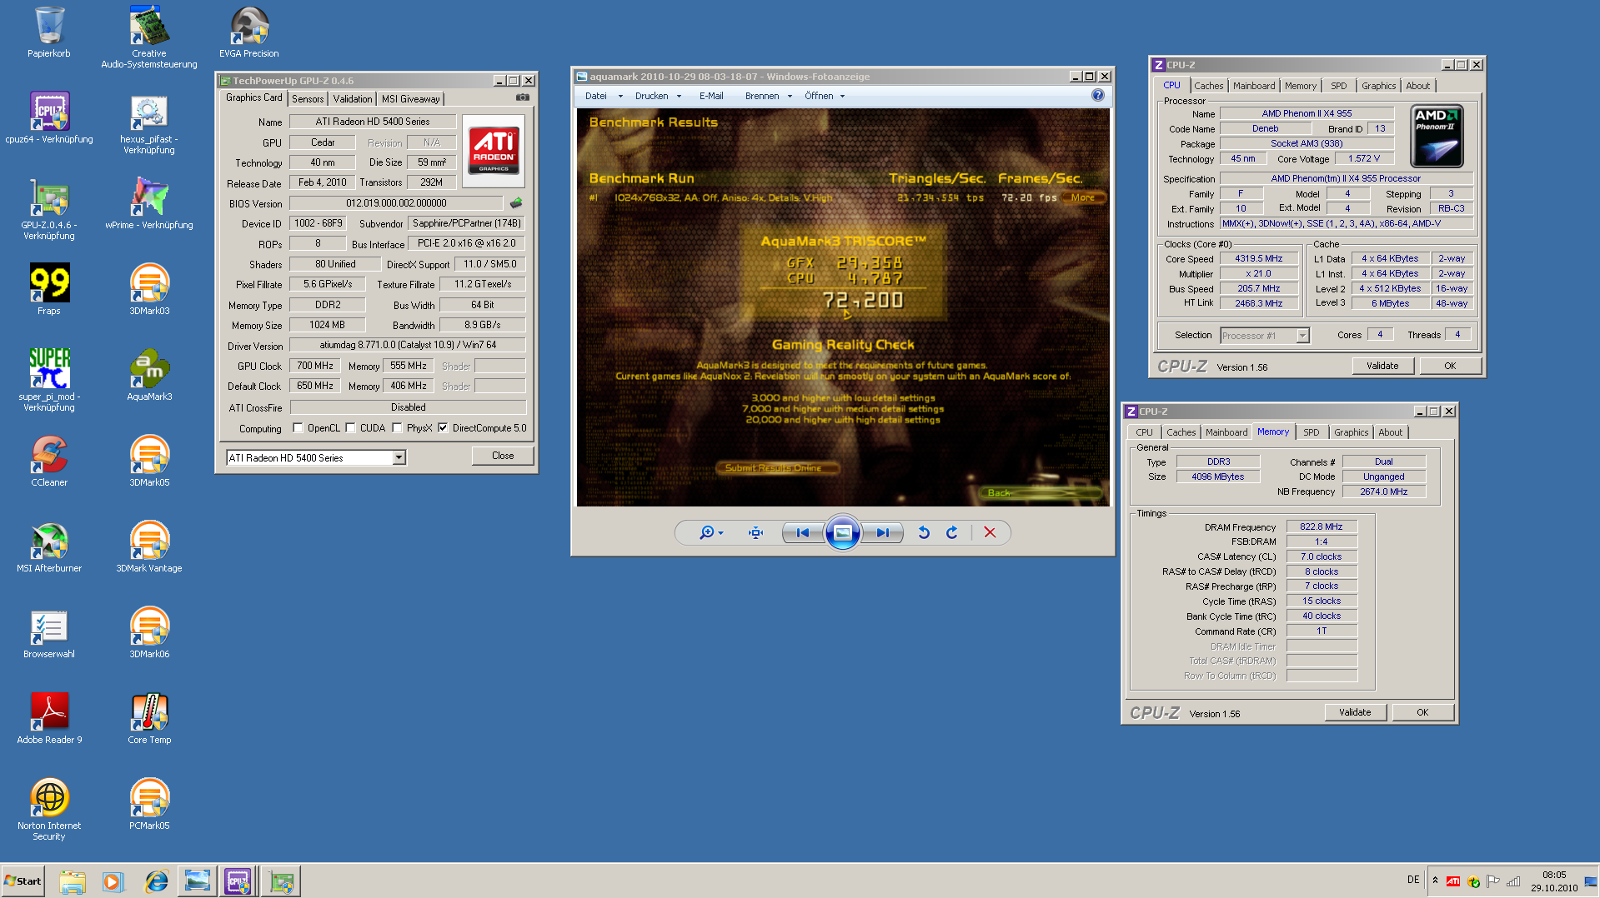Image resolution: width=1600 pixels, height=898 pixels.
Task: Go to previous image in viewer
Action: click(x=802, y=533)
